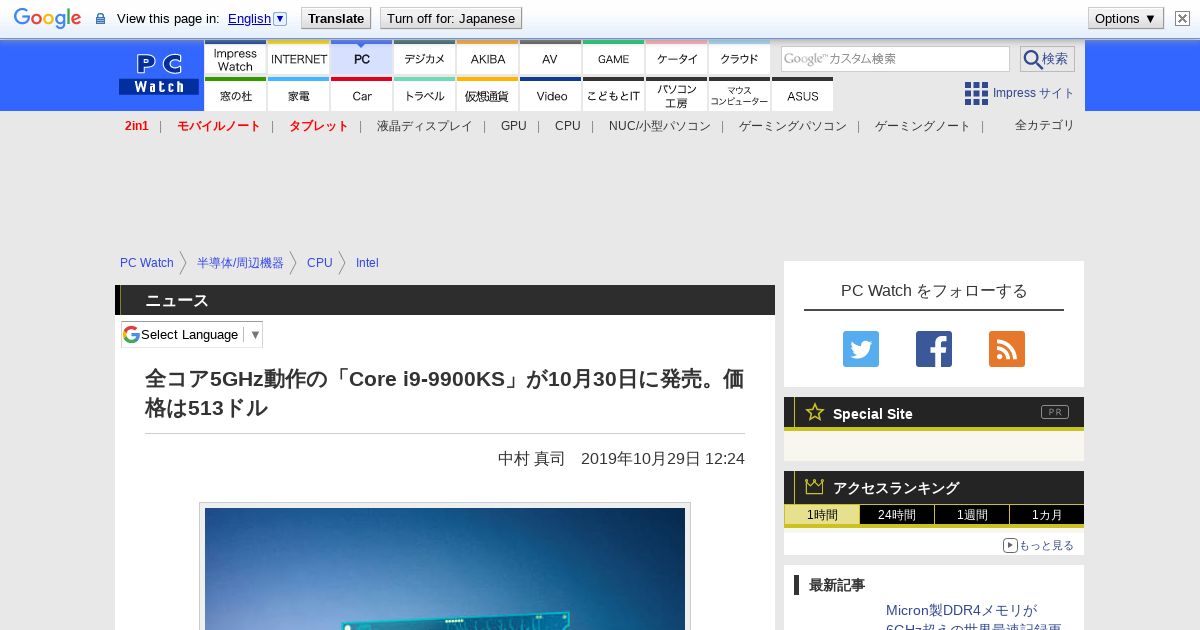Image resolution: width=1200 pixels, height=630 pixels.
Task: Open the マウスコンピューター nav tab
Action: pyautogui.click(x=740, y=95)
